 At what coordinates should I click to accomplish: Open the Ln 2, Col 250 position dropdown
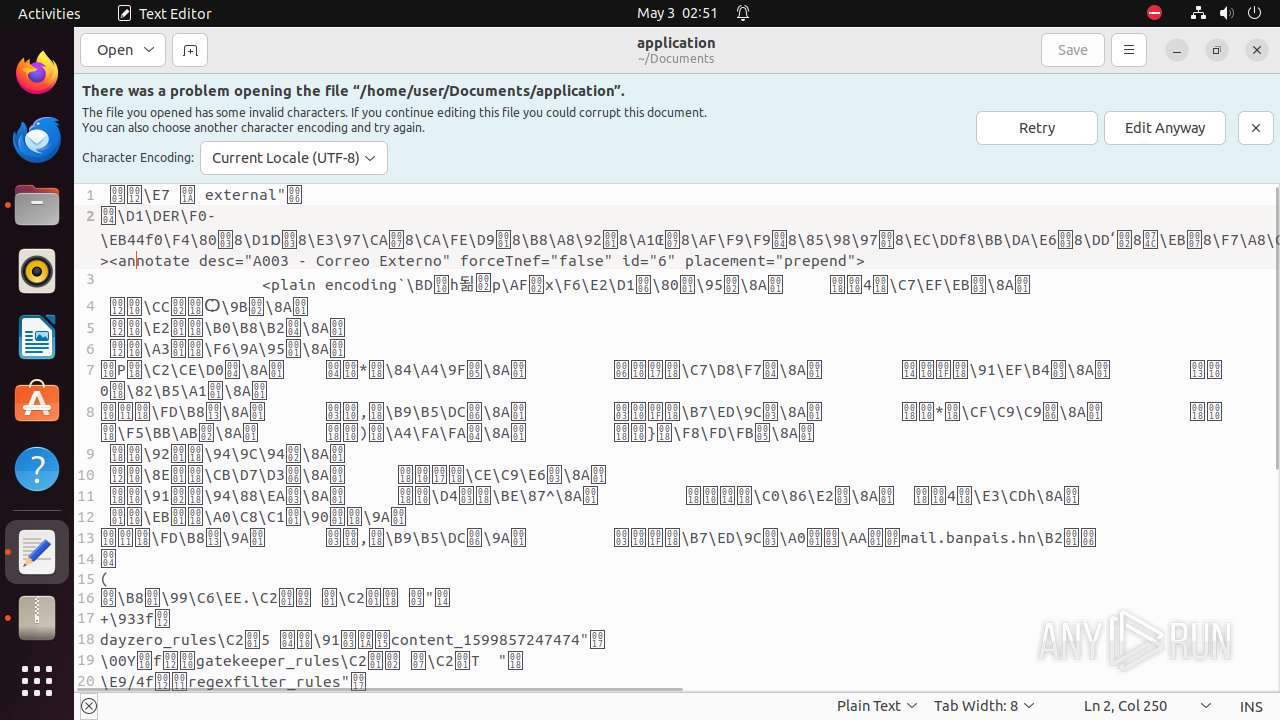coord(1147,706)
